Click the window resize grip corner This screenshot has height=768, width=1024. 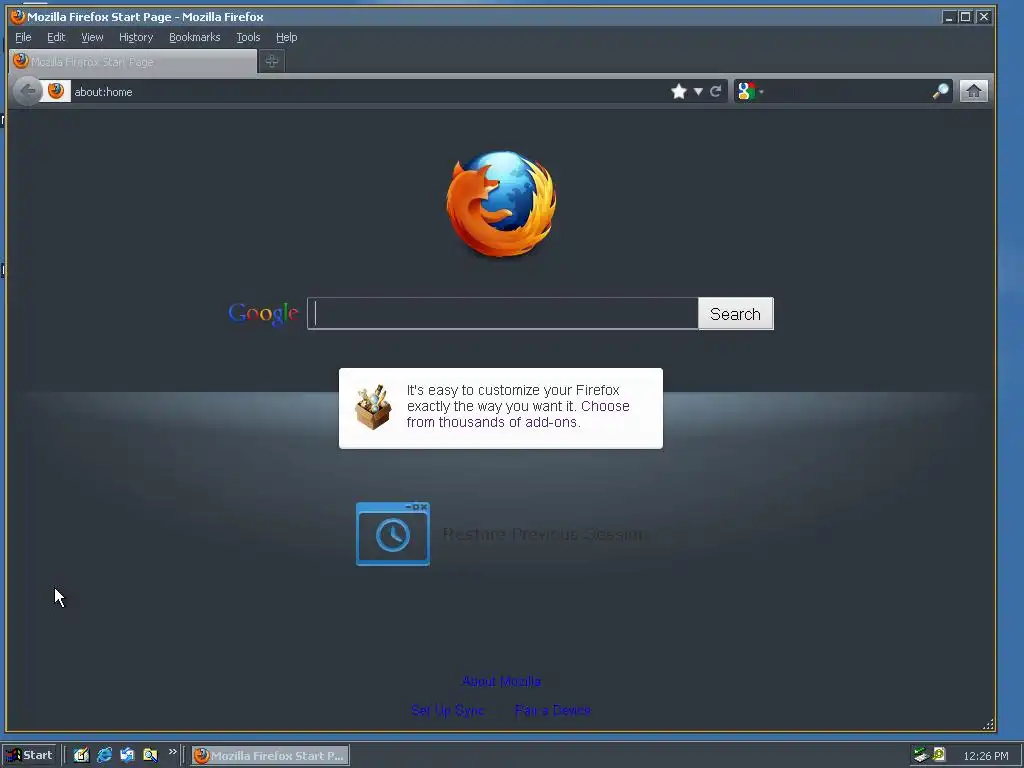tap(989, 724)
